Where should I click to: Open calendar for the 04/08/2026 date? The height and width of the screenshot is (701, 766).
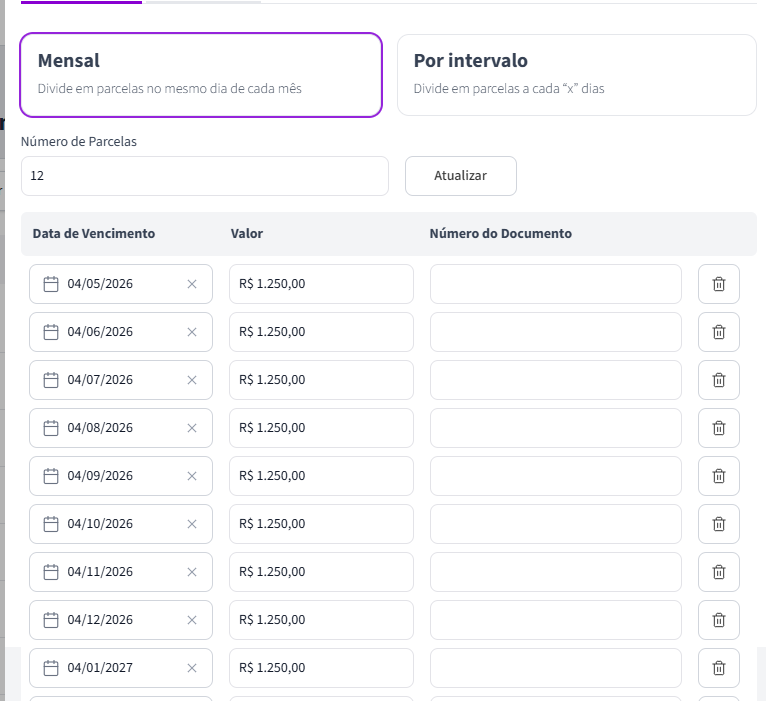click(51, 428)
